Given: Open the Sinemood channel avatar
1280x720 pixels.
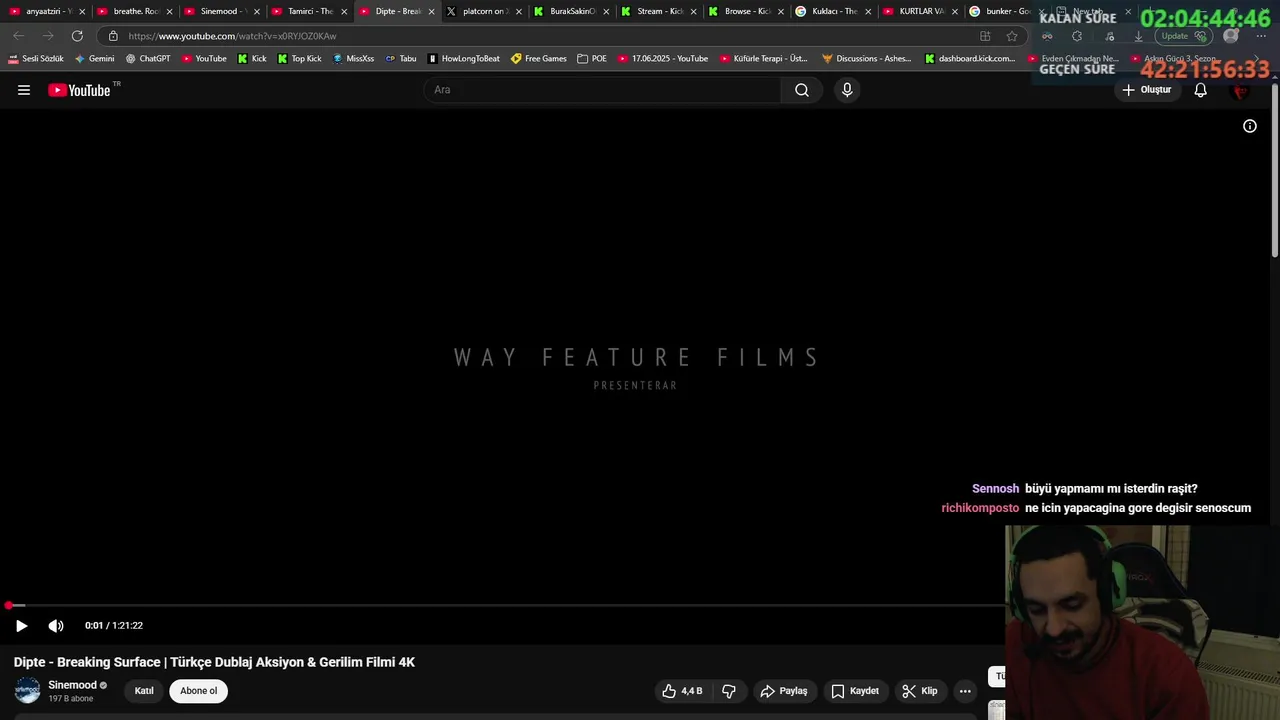Looking at the screenshot, I should 28,690.
